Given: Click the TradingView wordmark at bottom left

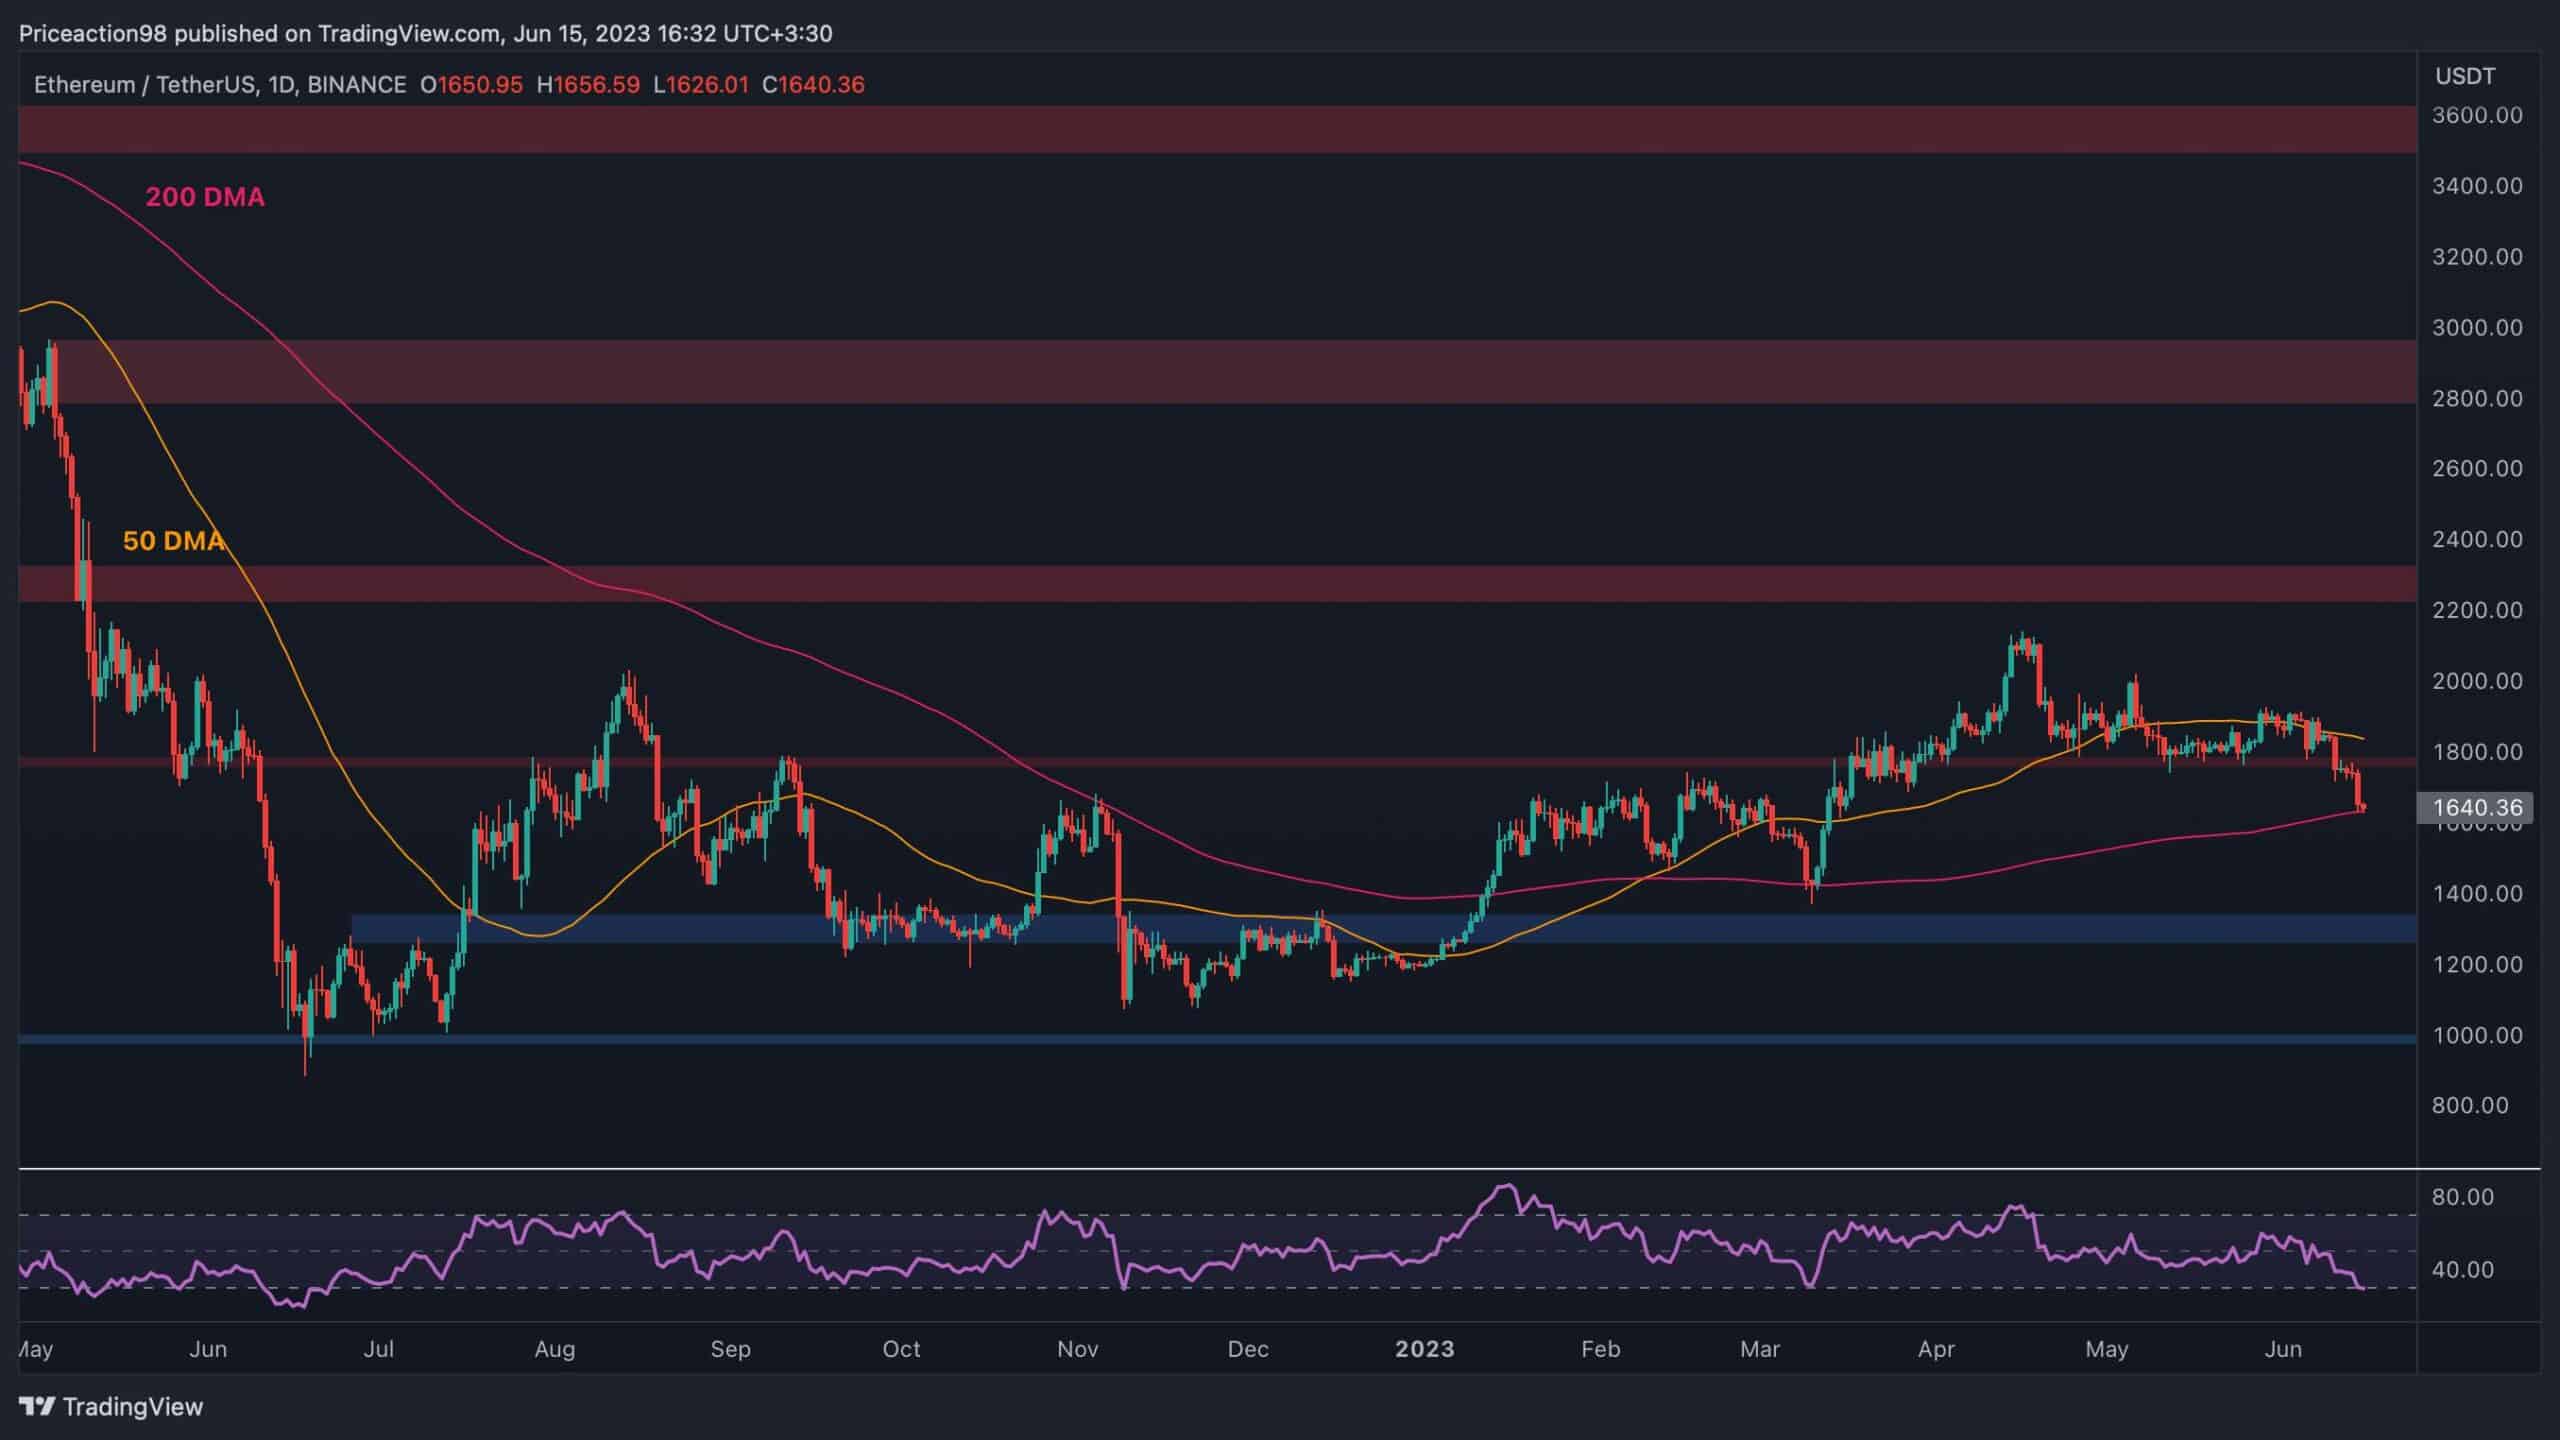Looking at the screenshot, I should tap(133, 1407).
